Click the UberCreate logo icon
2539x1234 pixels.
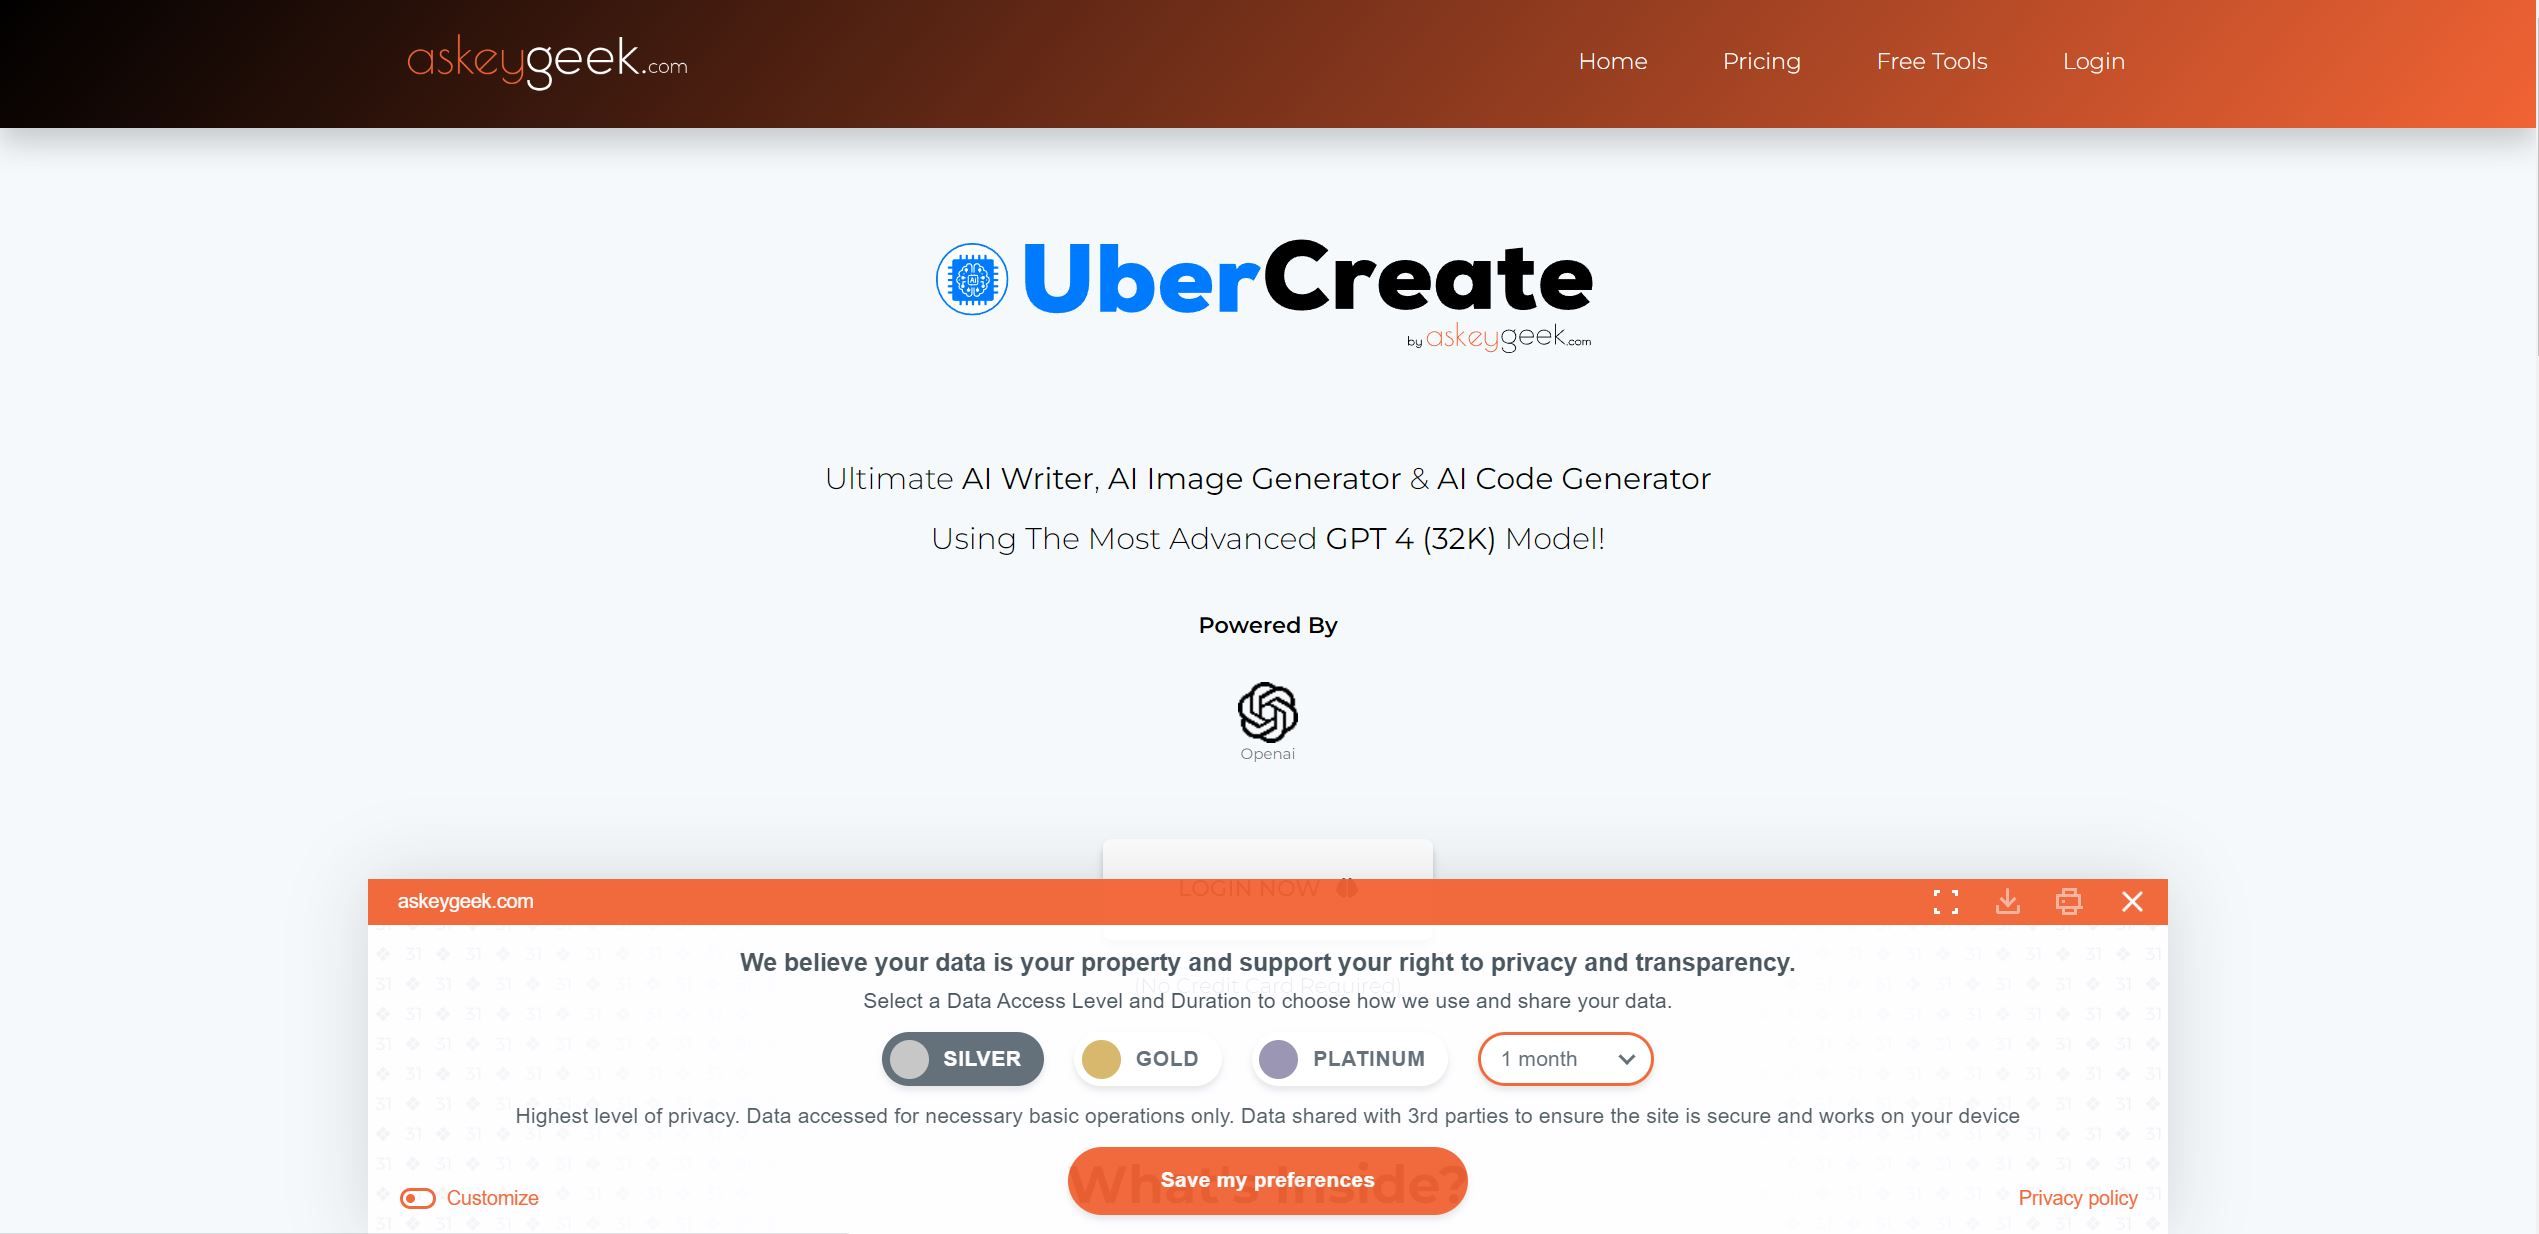(x=968, y=277)
